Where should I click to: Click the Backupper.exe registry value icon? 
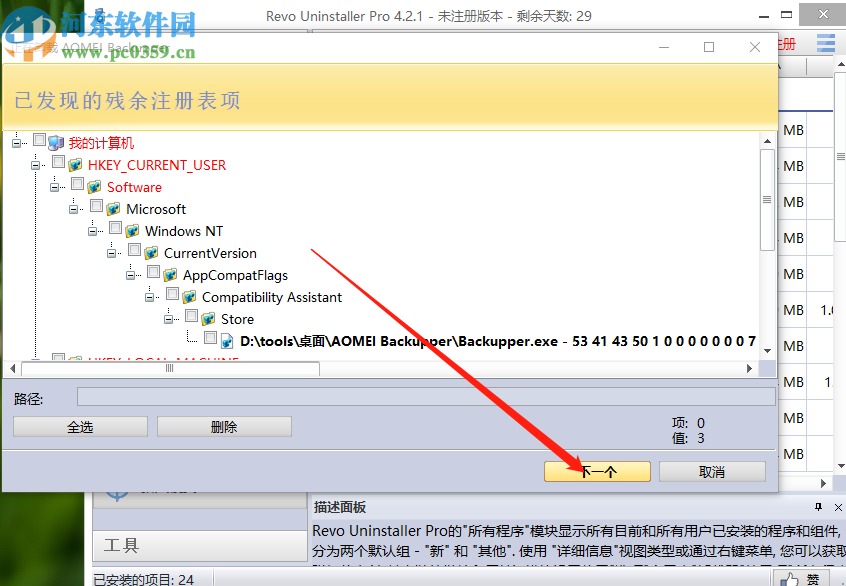pos(227,342)
